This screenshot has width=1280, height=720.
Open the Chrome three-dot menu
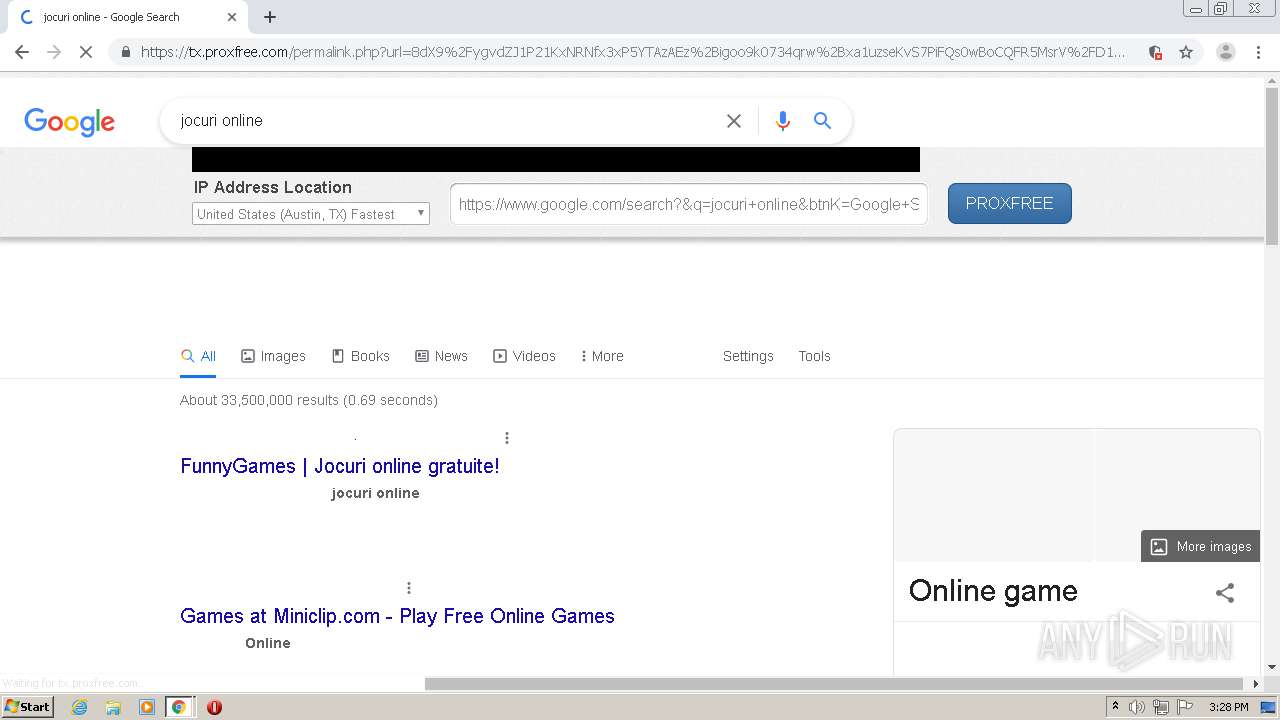(x=1259, y=52)
